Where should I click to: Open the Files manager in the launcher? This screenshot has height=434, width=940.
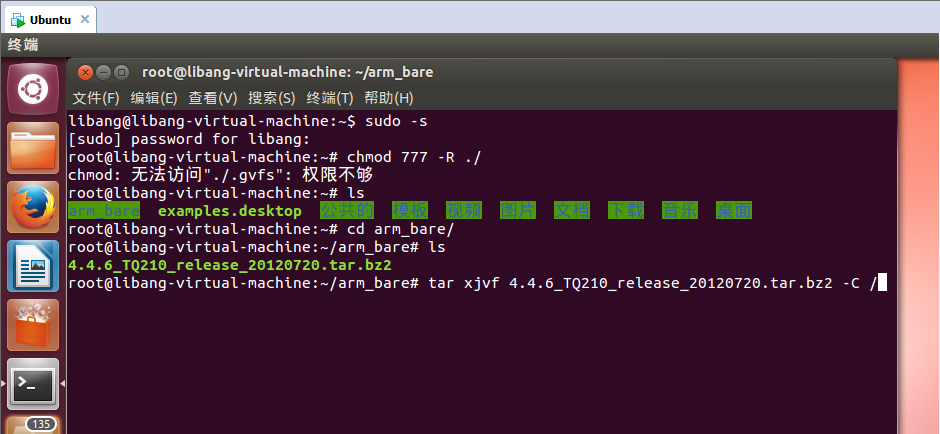[x=33, y=147]
